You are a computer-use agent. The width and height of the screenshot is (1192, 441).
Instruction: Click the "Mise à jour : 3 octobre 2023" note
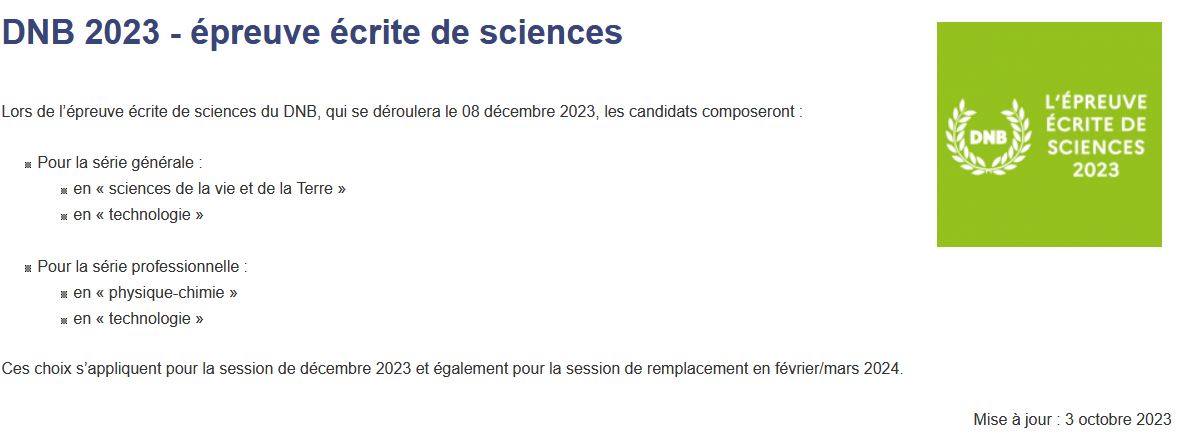tap(1072, 420)
